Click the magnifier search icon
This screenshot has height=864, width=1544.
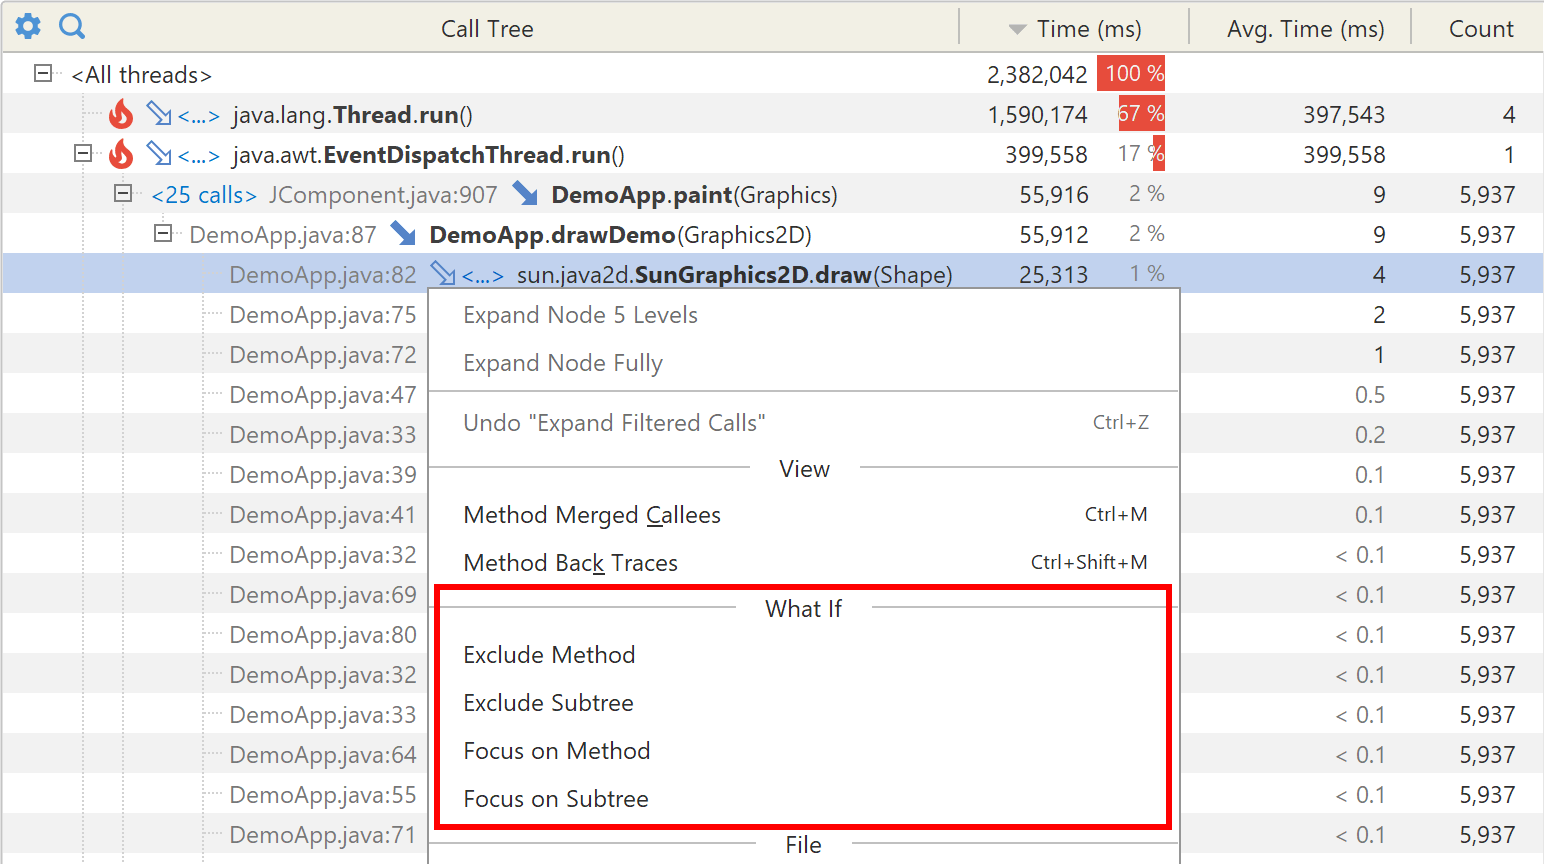pos(72,27)
